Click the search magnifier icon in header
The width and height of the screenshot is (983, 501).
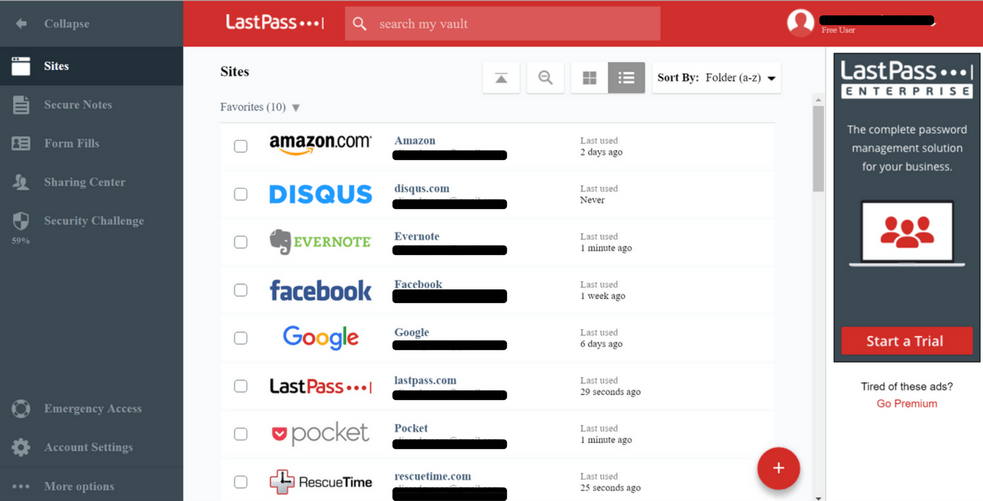coord(359,24)
